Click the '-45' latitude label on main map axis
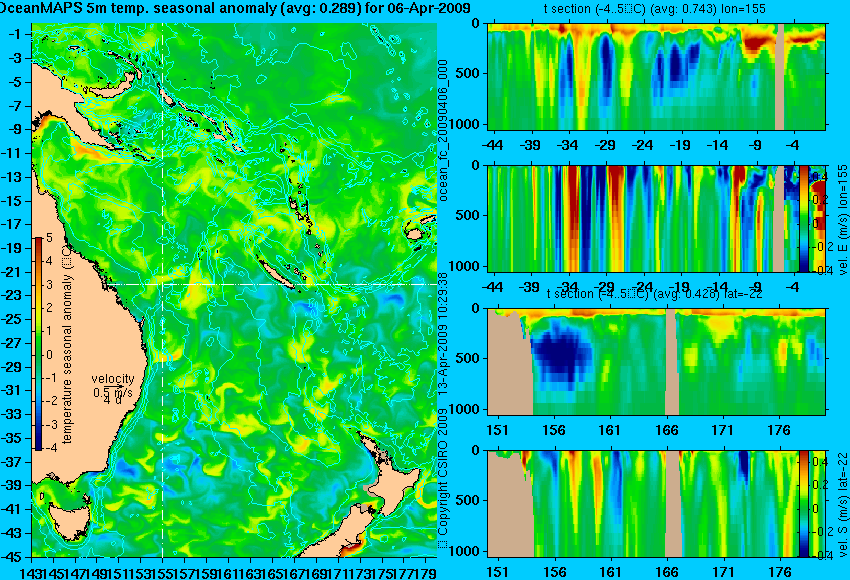This screenshot has width=850, height=580. [12, 557]
